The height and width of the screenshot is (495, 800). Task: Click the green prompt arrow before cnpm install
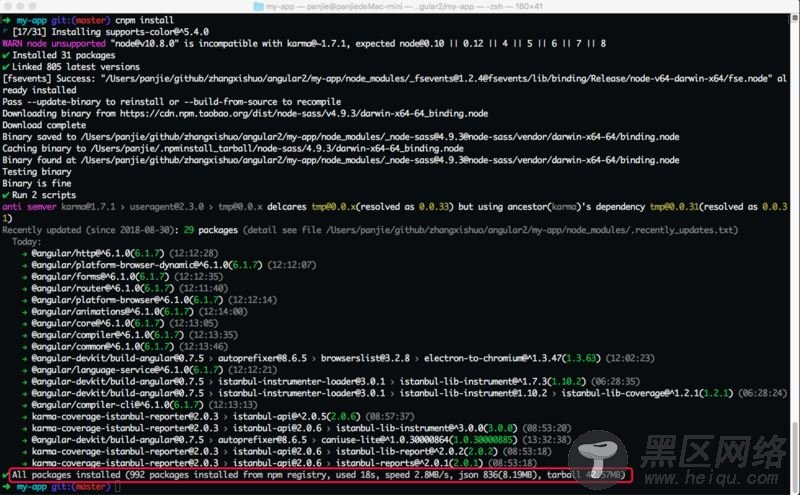pos(6,20)
